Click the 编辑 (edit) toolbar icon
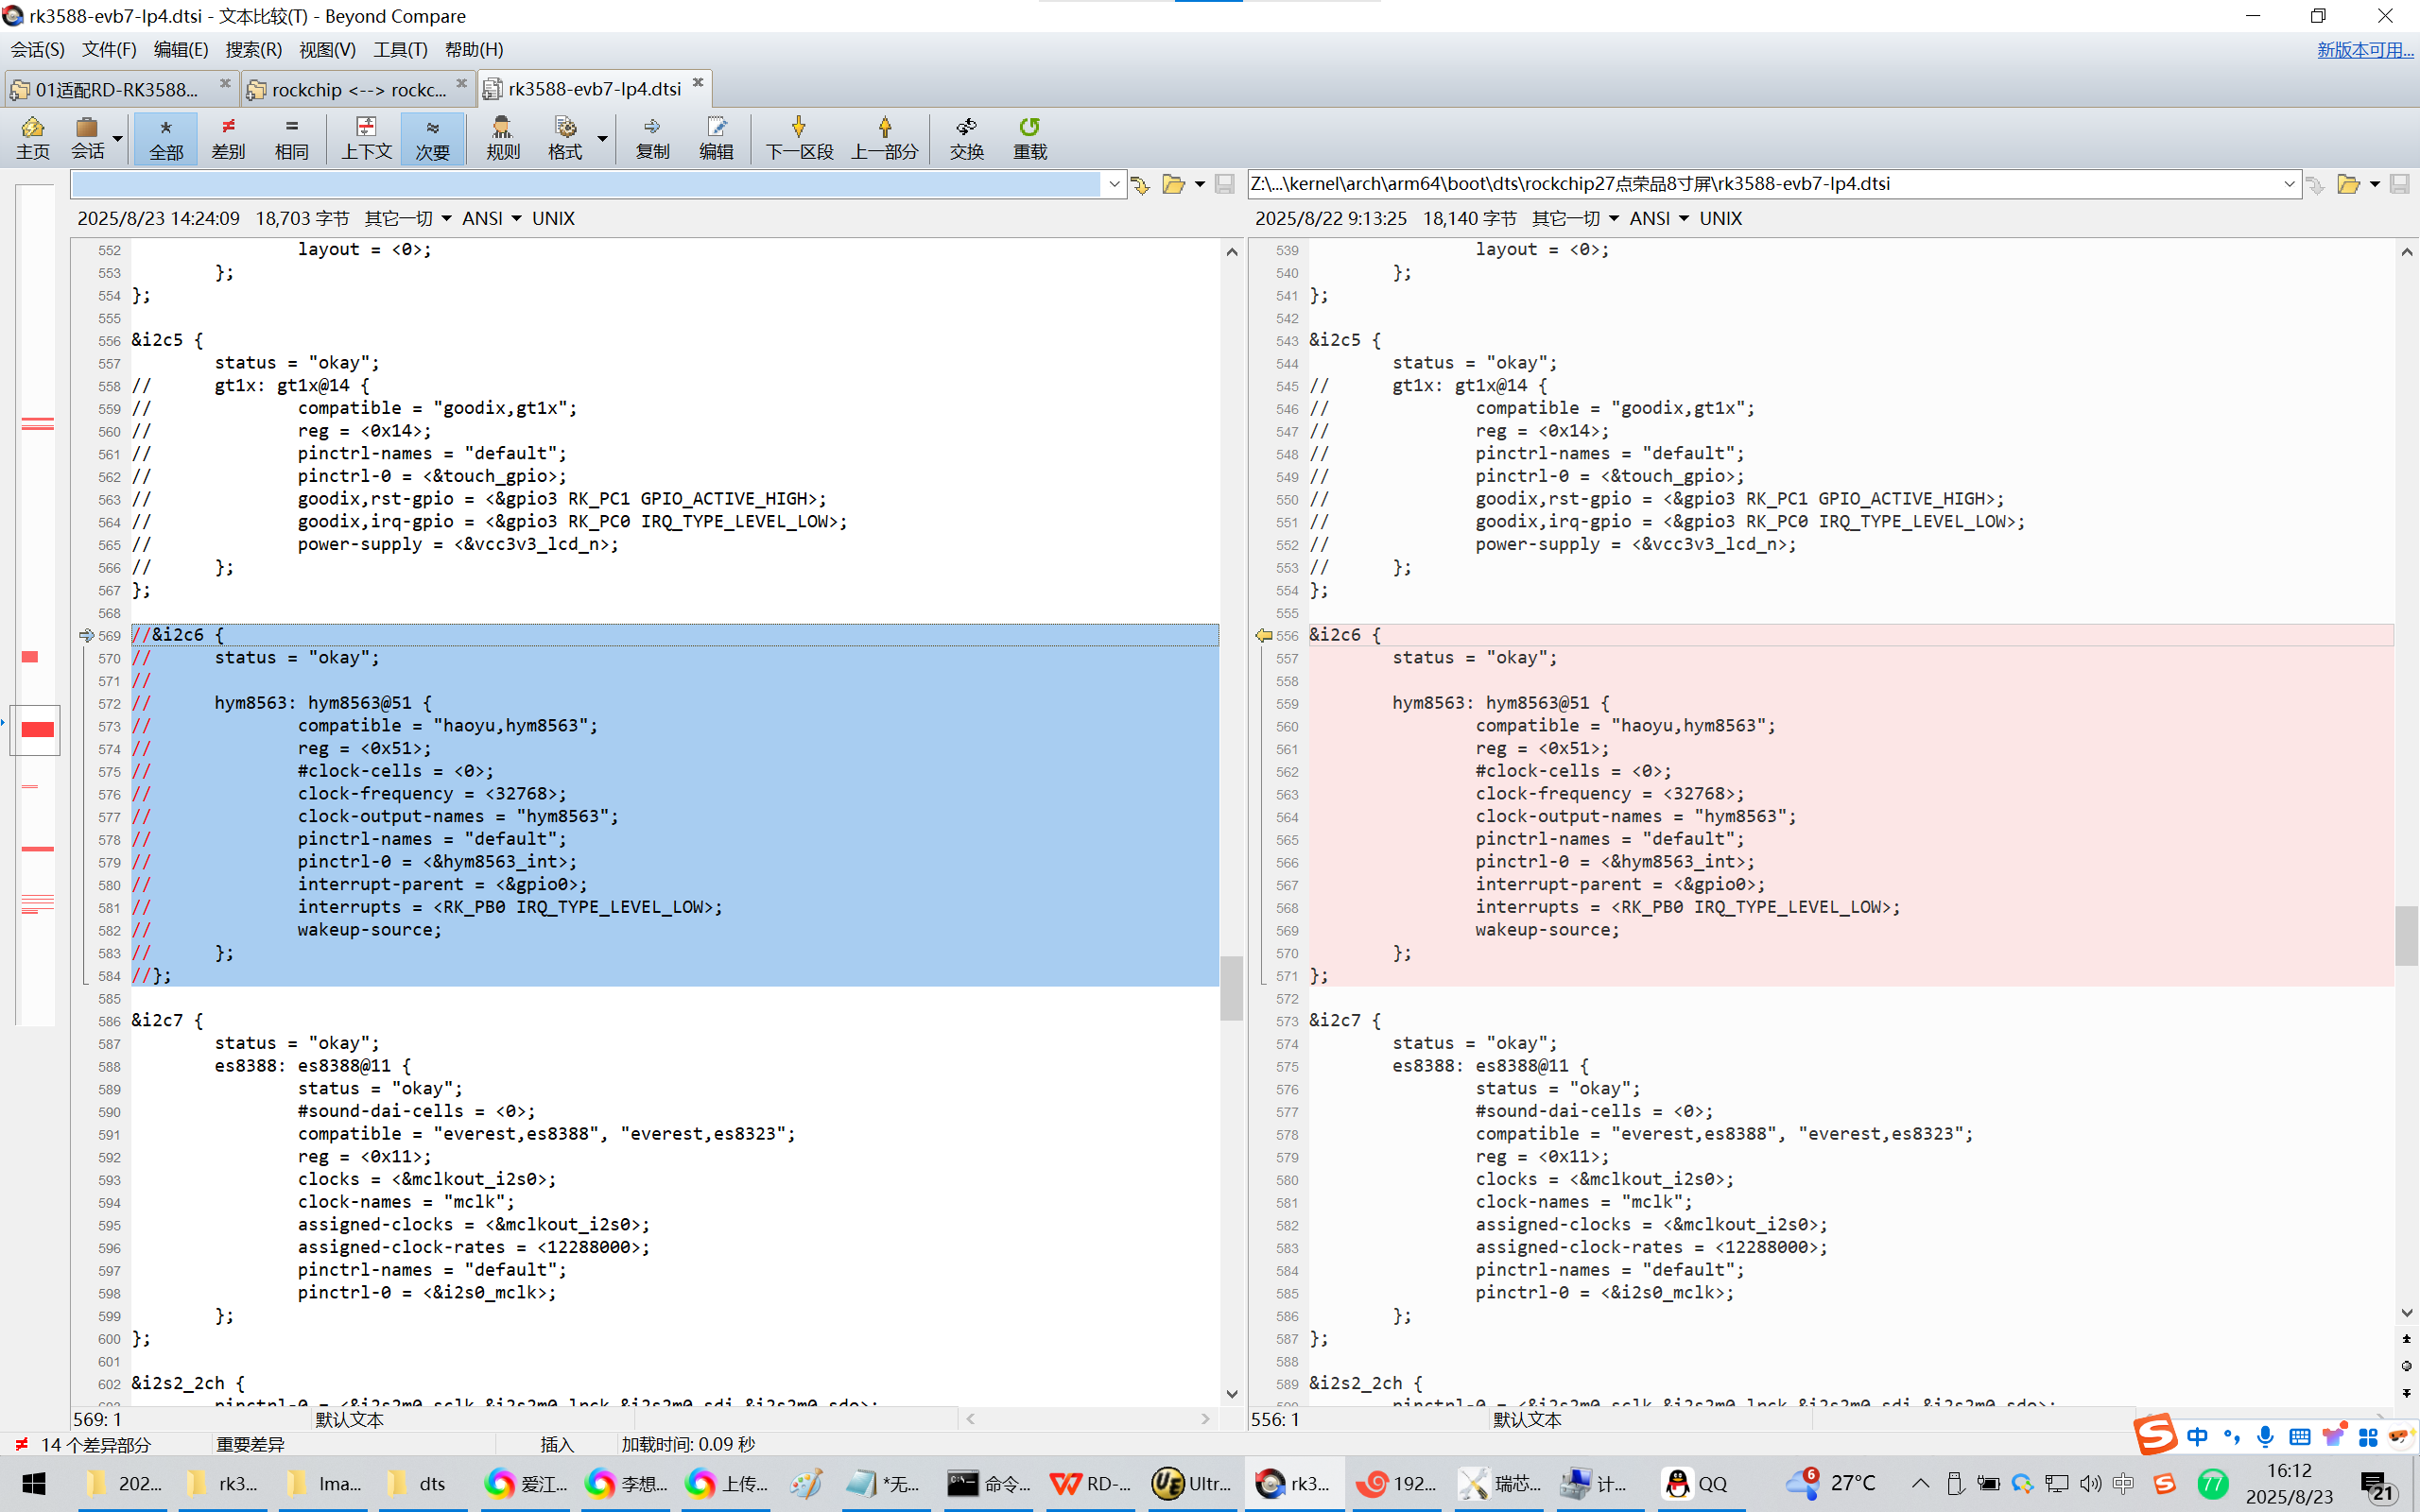Image resolution: width=2420 pixels, height=1512 pixels. click(x=716, y=138)
